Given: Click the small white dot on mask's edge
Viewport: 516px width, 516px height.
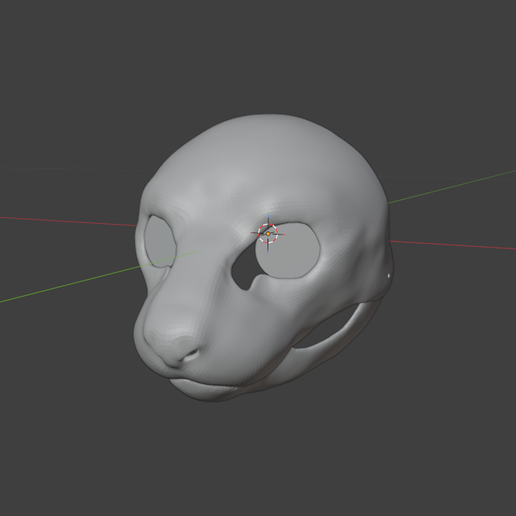Looking at the screenshot, I should 389,276.
